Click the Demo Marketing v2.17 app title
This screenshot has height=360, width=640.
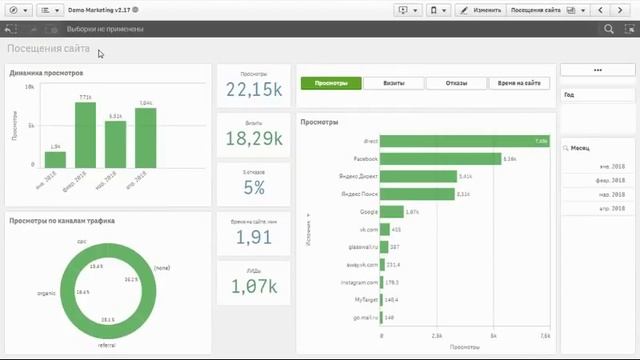(99, 10)
